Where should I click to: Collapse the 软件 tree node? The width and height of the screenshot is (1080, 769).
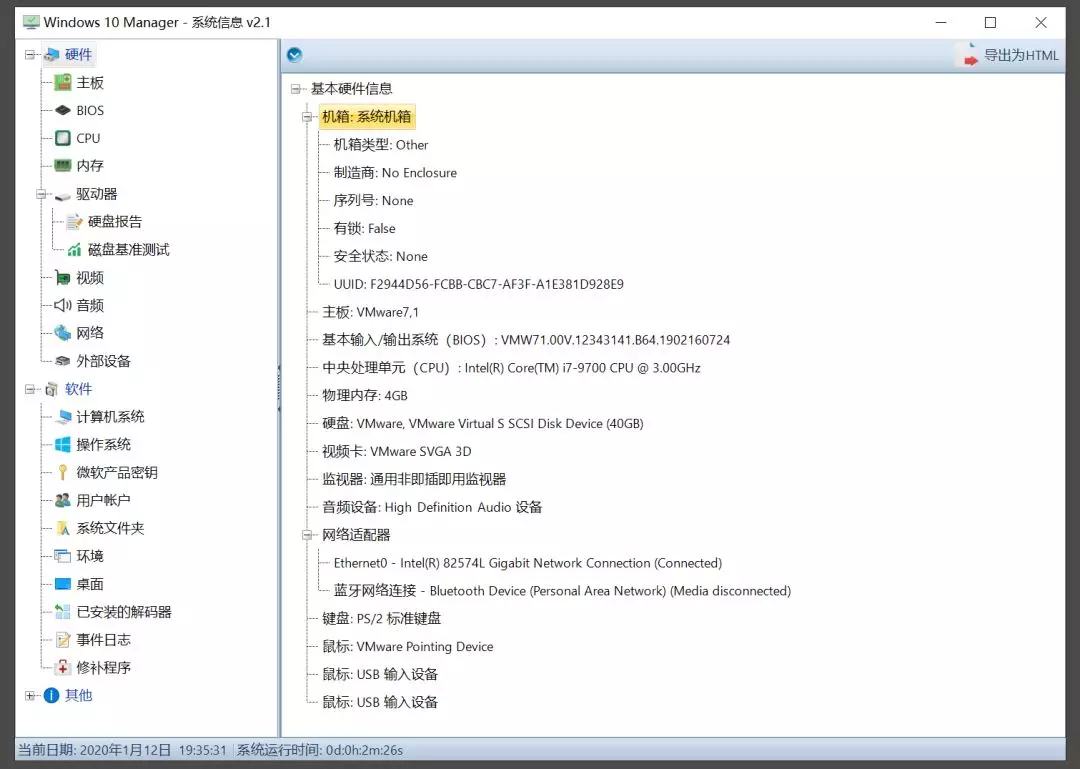coord(30,389)
